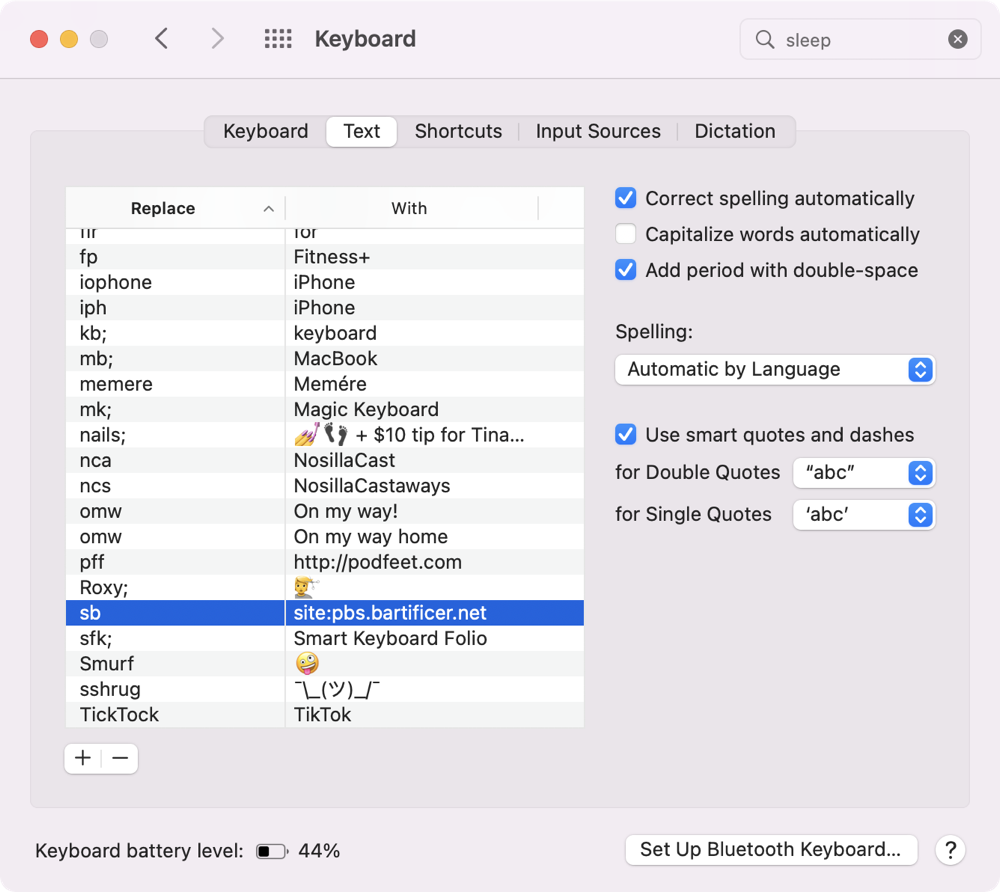This screenshot has width=1000, height=892.
Task: Open the Single Quotes style dropdown
Action: tap(864, 514)
